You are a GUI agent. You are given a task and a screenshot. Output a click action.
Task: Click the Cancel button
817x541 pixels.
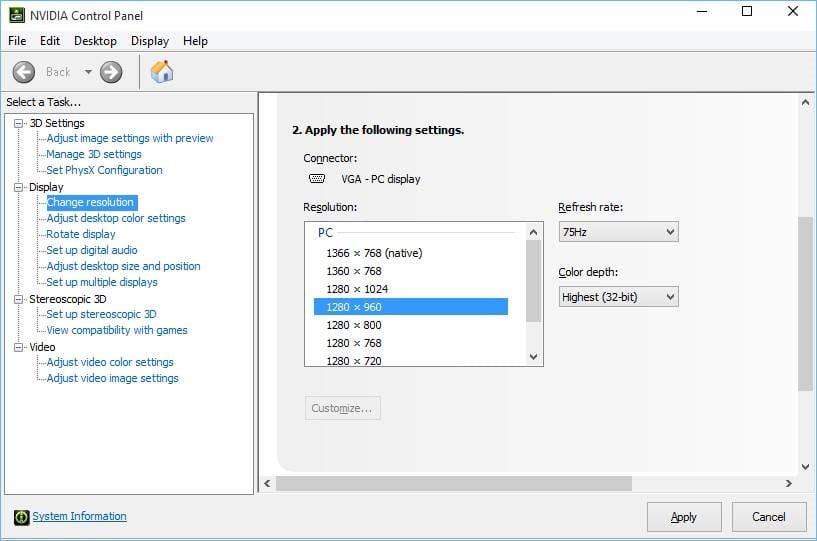(769, 517)
